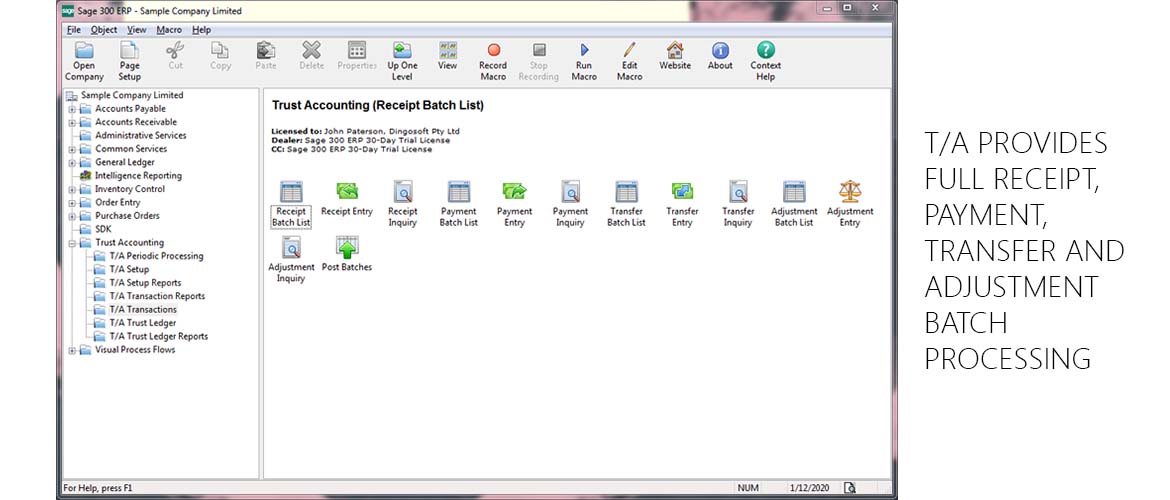Click the NUM status bar indicator
The height and width of the screenshot is (500, 1170).
pos(748,487)
